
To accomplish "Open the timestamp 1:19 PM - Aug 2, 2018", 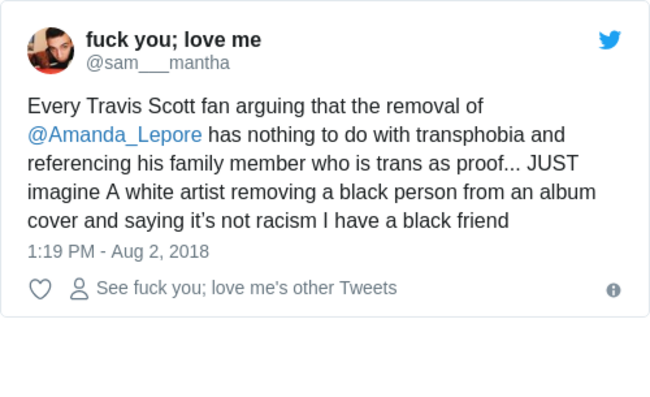I will [118, 252].
